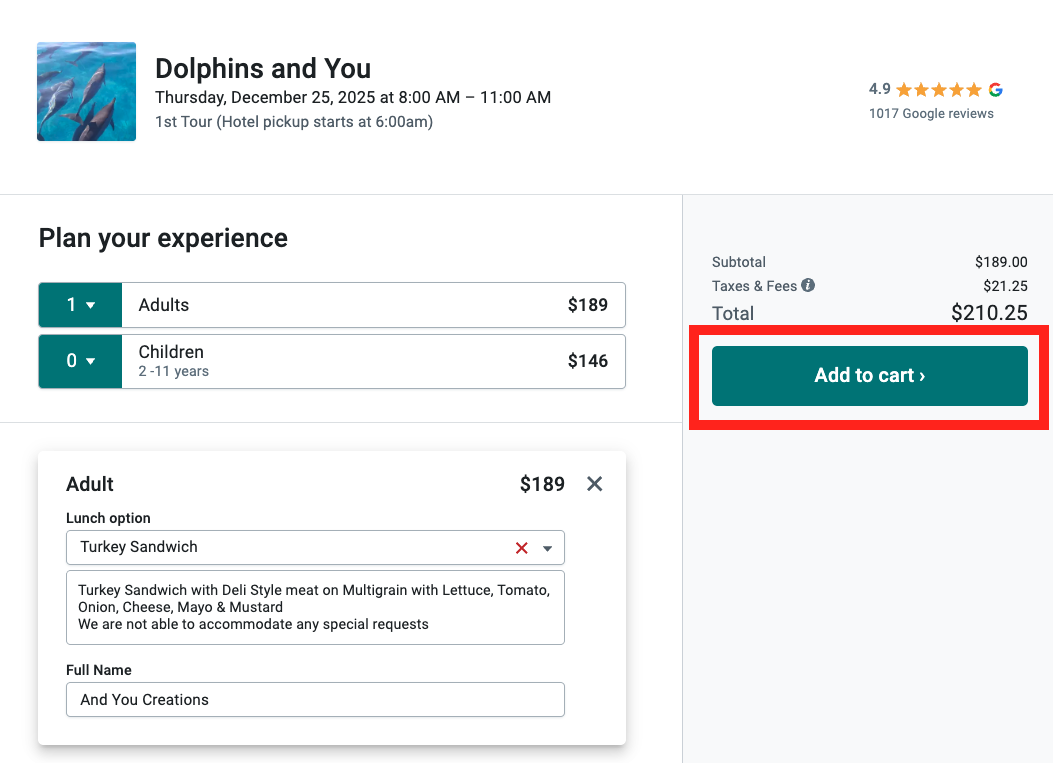The height and width of the screenshot is (763, 1053).
Task: Click the "Dolphins and You" tour title
Action: (263, 68)
